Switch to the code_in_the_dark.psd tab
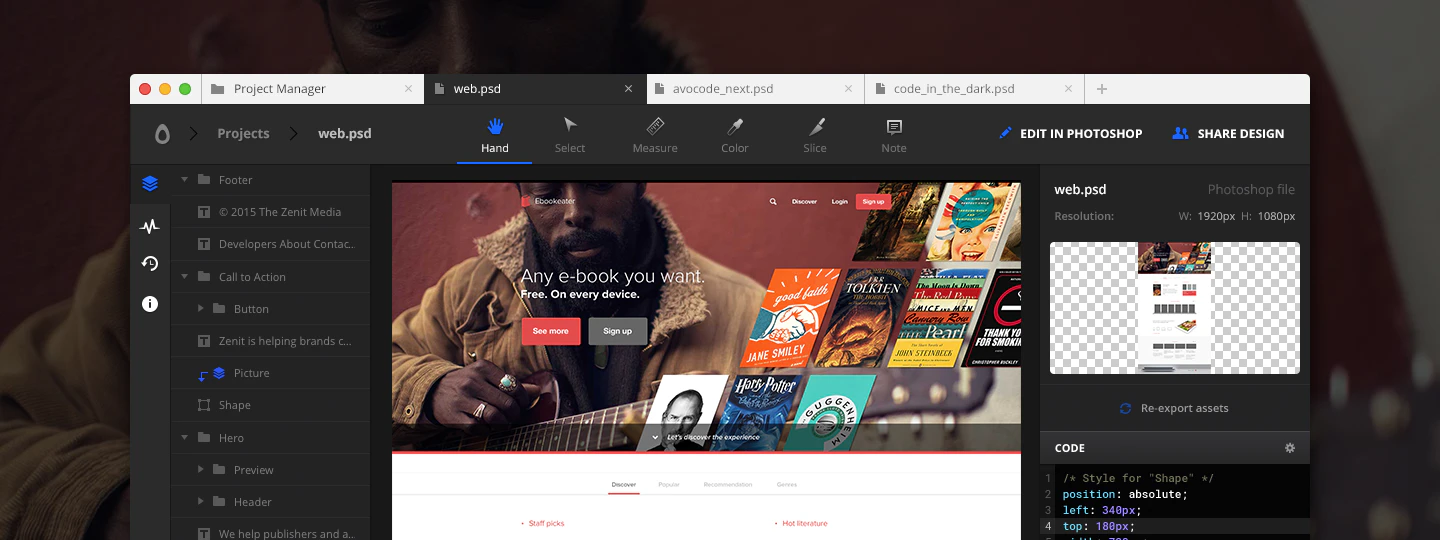 [975, 89]
